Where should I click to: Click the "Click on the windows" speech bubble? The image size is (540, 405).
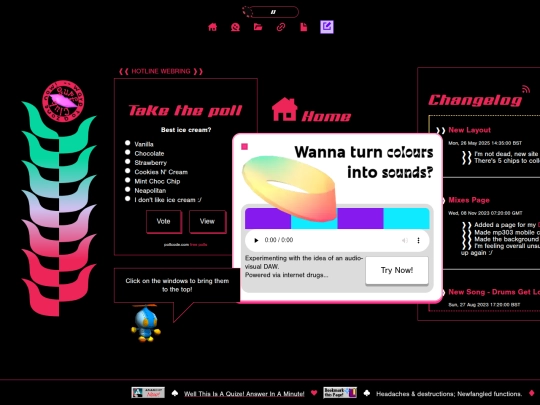click(177, 285)
